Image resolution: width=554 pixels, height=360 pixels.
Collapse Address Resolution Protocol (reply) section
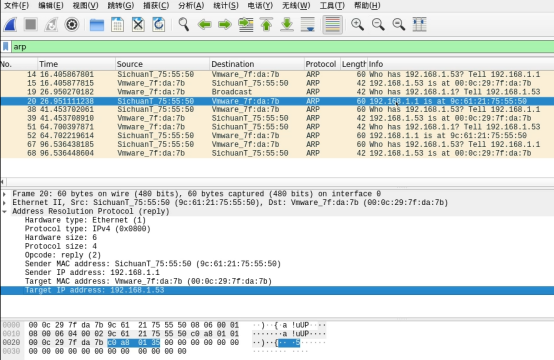(x=4, y=212)
